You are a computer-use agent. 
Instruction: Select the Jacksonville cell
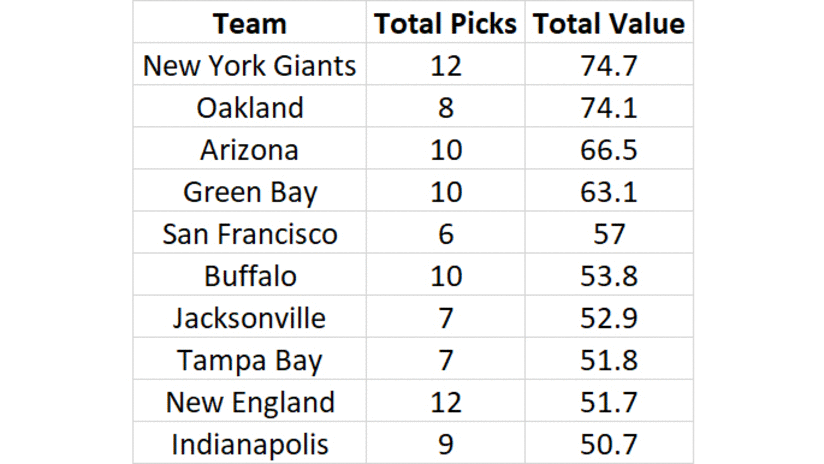[249, 318]
